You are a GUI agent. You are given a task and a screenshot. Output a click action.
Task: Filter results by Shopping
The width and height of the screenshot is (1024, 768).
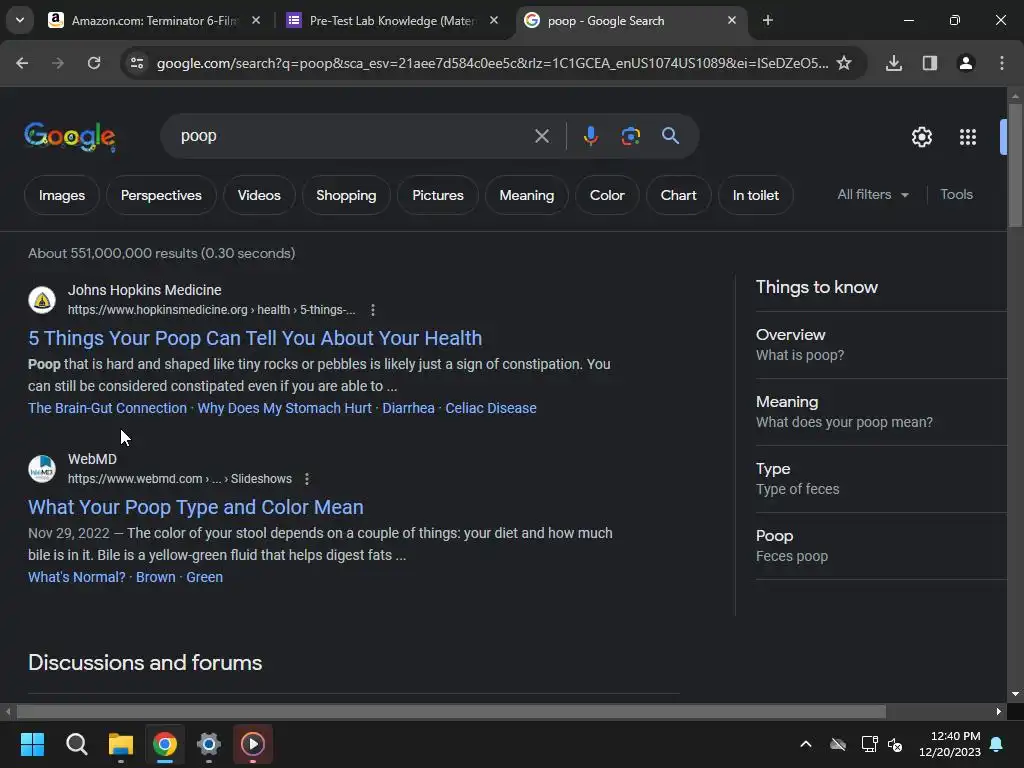point(346,195)
